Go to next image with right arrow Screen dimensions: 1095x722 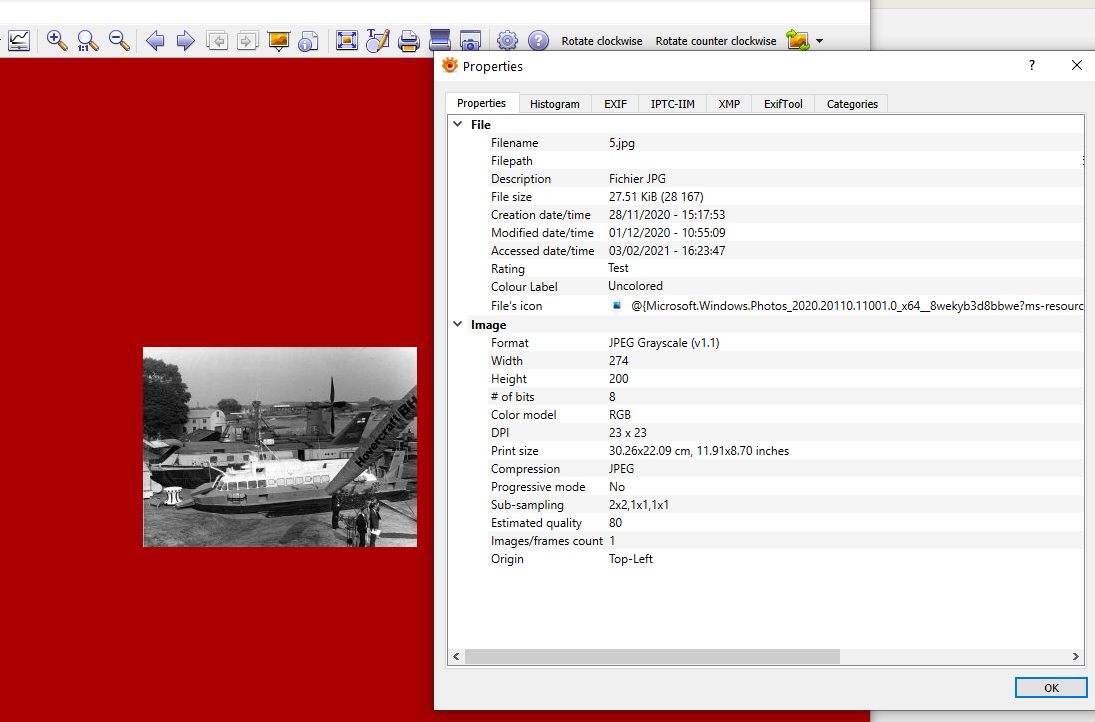click(186, 41)
